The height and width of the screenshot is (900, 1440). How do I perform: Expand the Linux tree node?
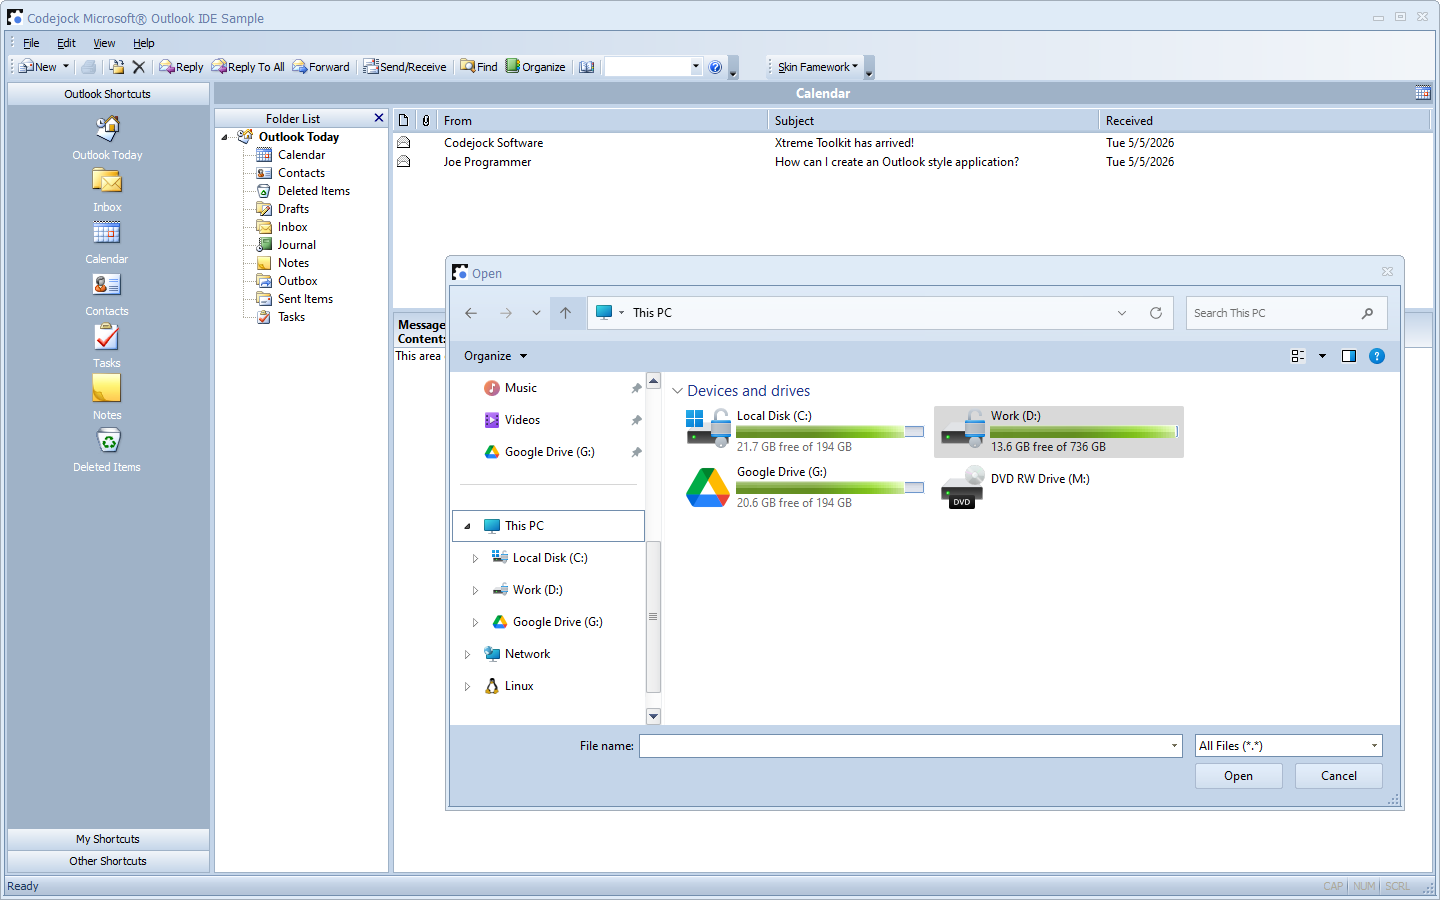click(467, 686)
